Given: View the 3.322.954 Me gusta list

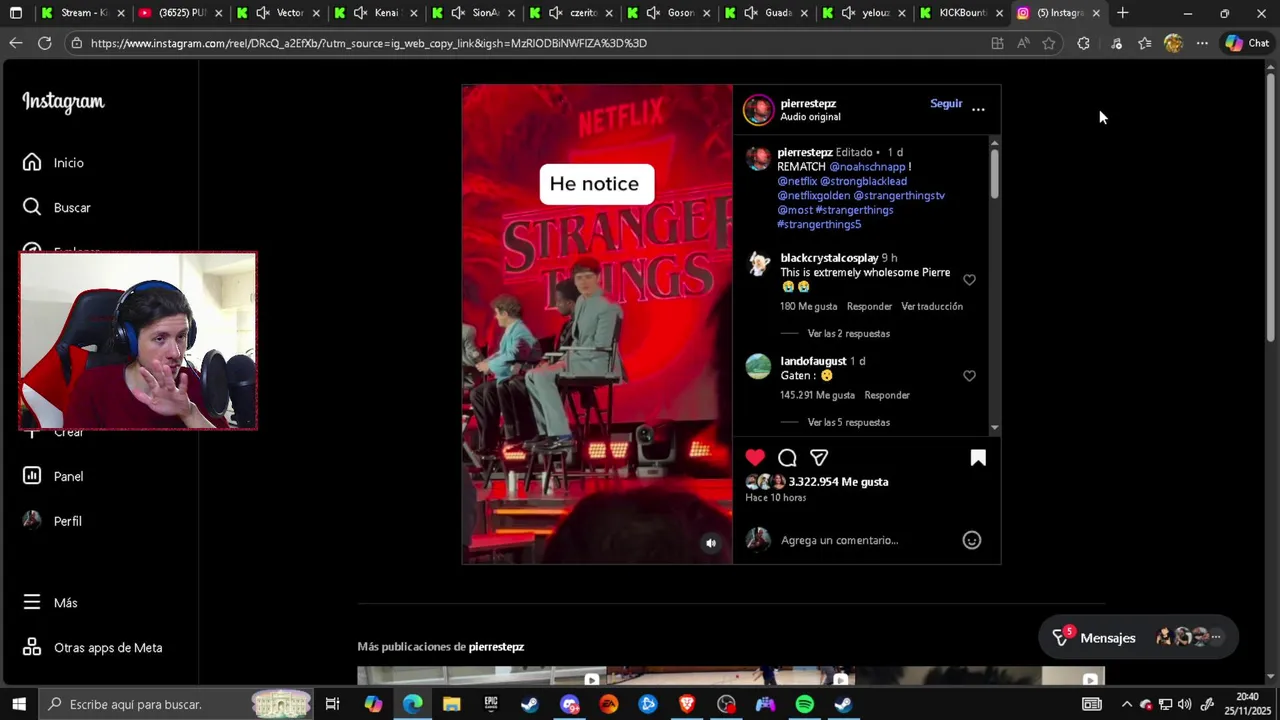Looking at the screenshot, I should pyautogui.click(x=838, y=482).
